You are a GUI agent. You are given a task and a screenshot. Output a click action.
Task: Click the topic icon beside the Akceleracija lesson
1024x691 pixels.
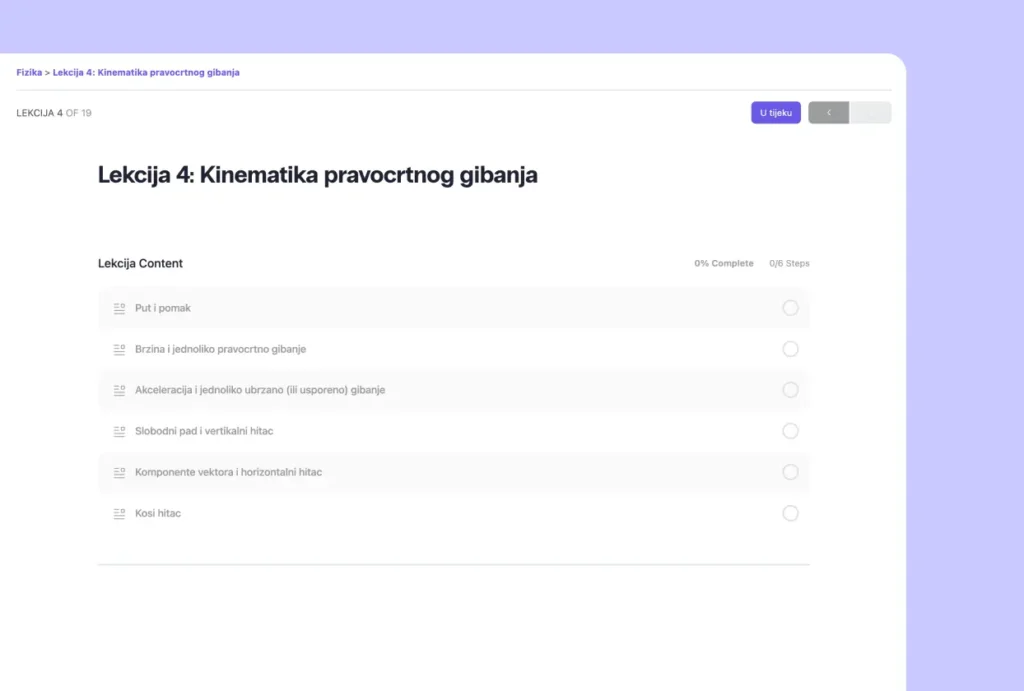(119, 390)
